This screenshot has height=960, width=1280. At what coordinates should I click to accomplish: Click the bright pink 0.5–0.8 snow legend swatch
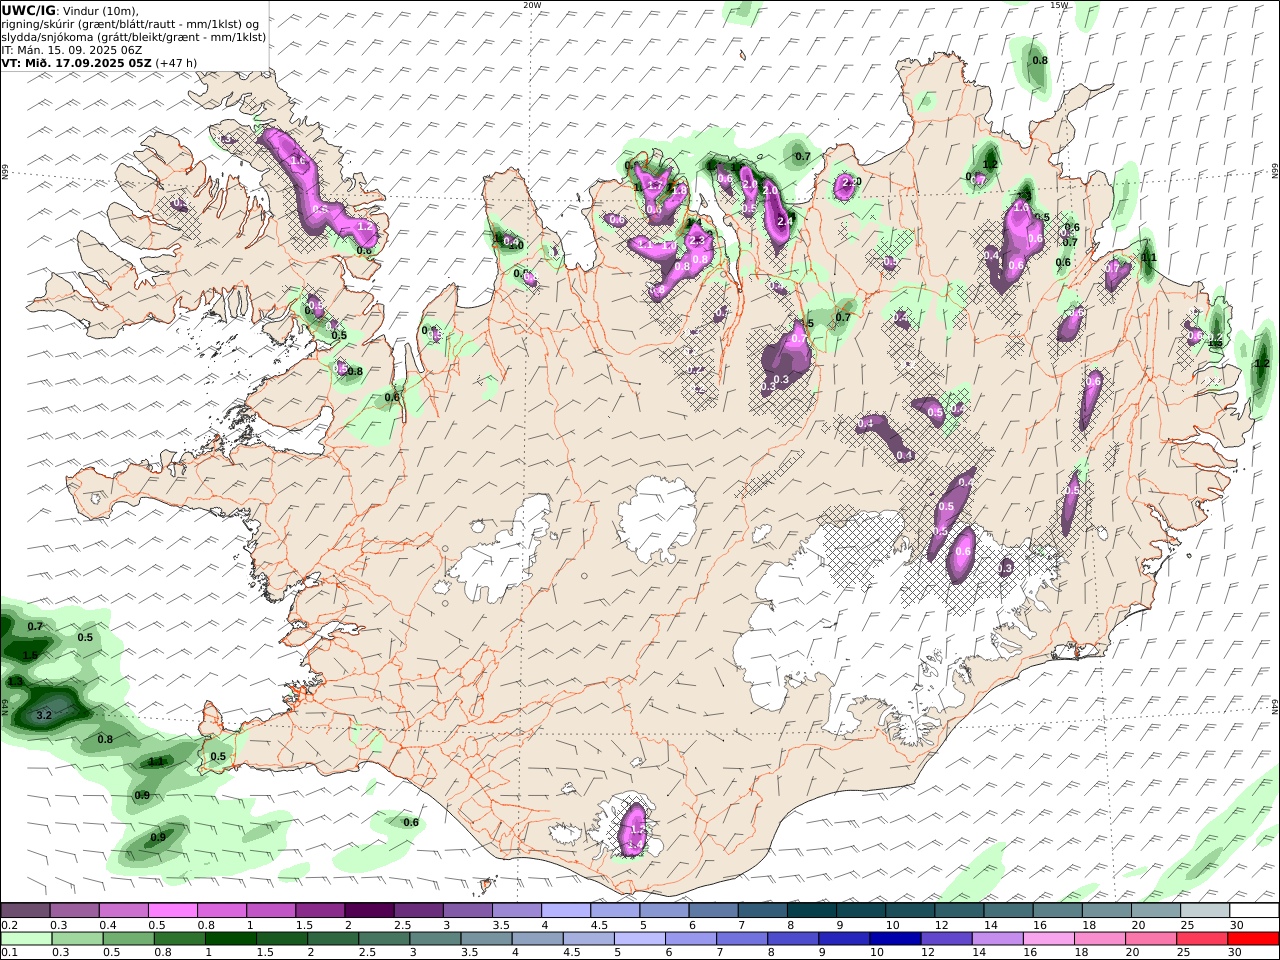pos(172,911)
